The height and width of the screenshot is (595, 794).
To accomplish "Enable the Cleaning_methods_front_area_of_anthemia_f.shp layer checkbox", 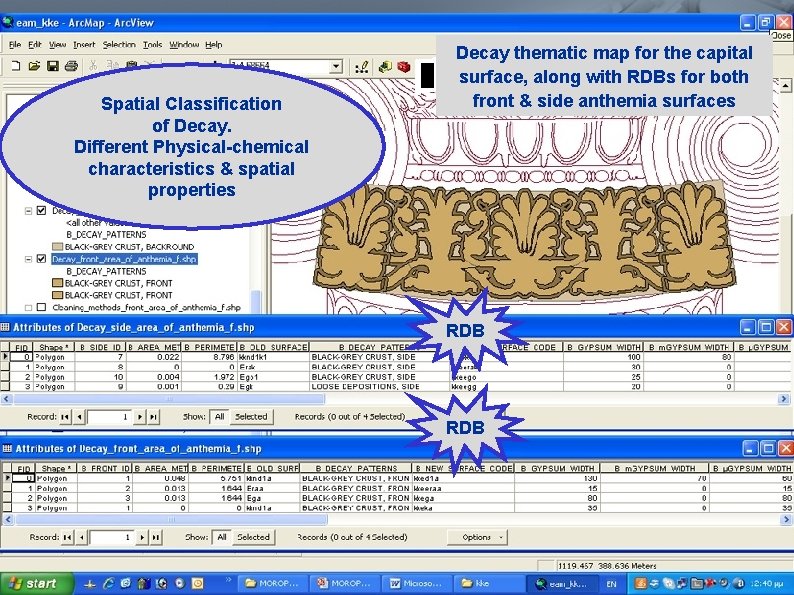I will tap(42, 307).
